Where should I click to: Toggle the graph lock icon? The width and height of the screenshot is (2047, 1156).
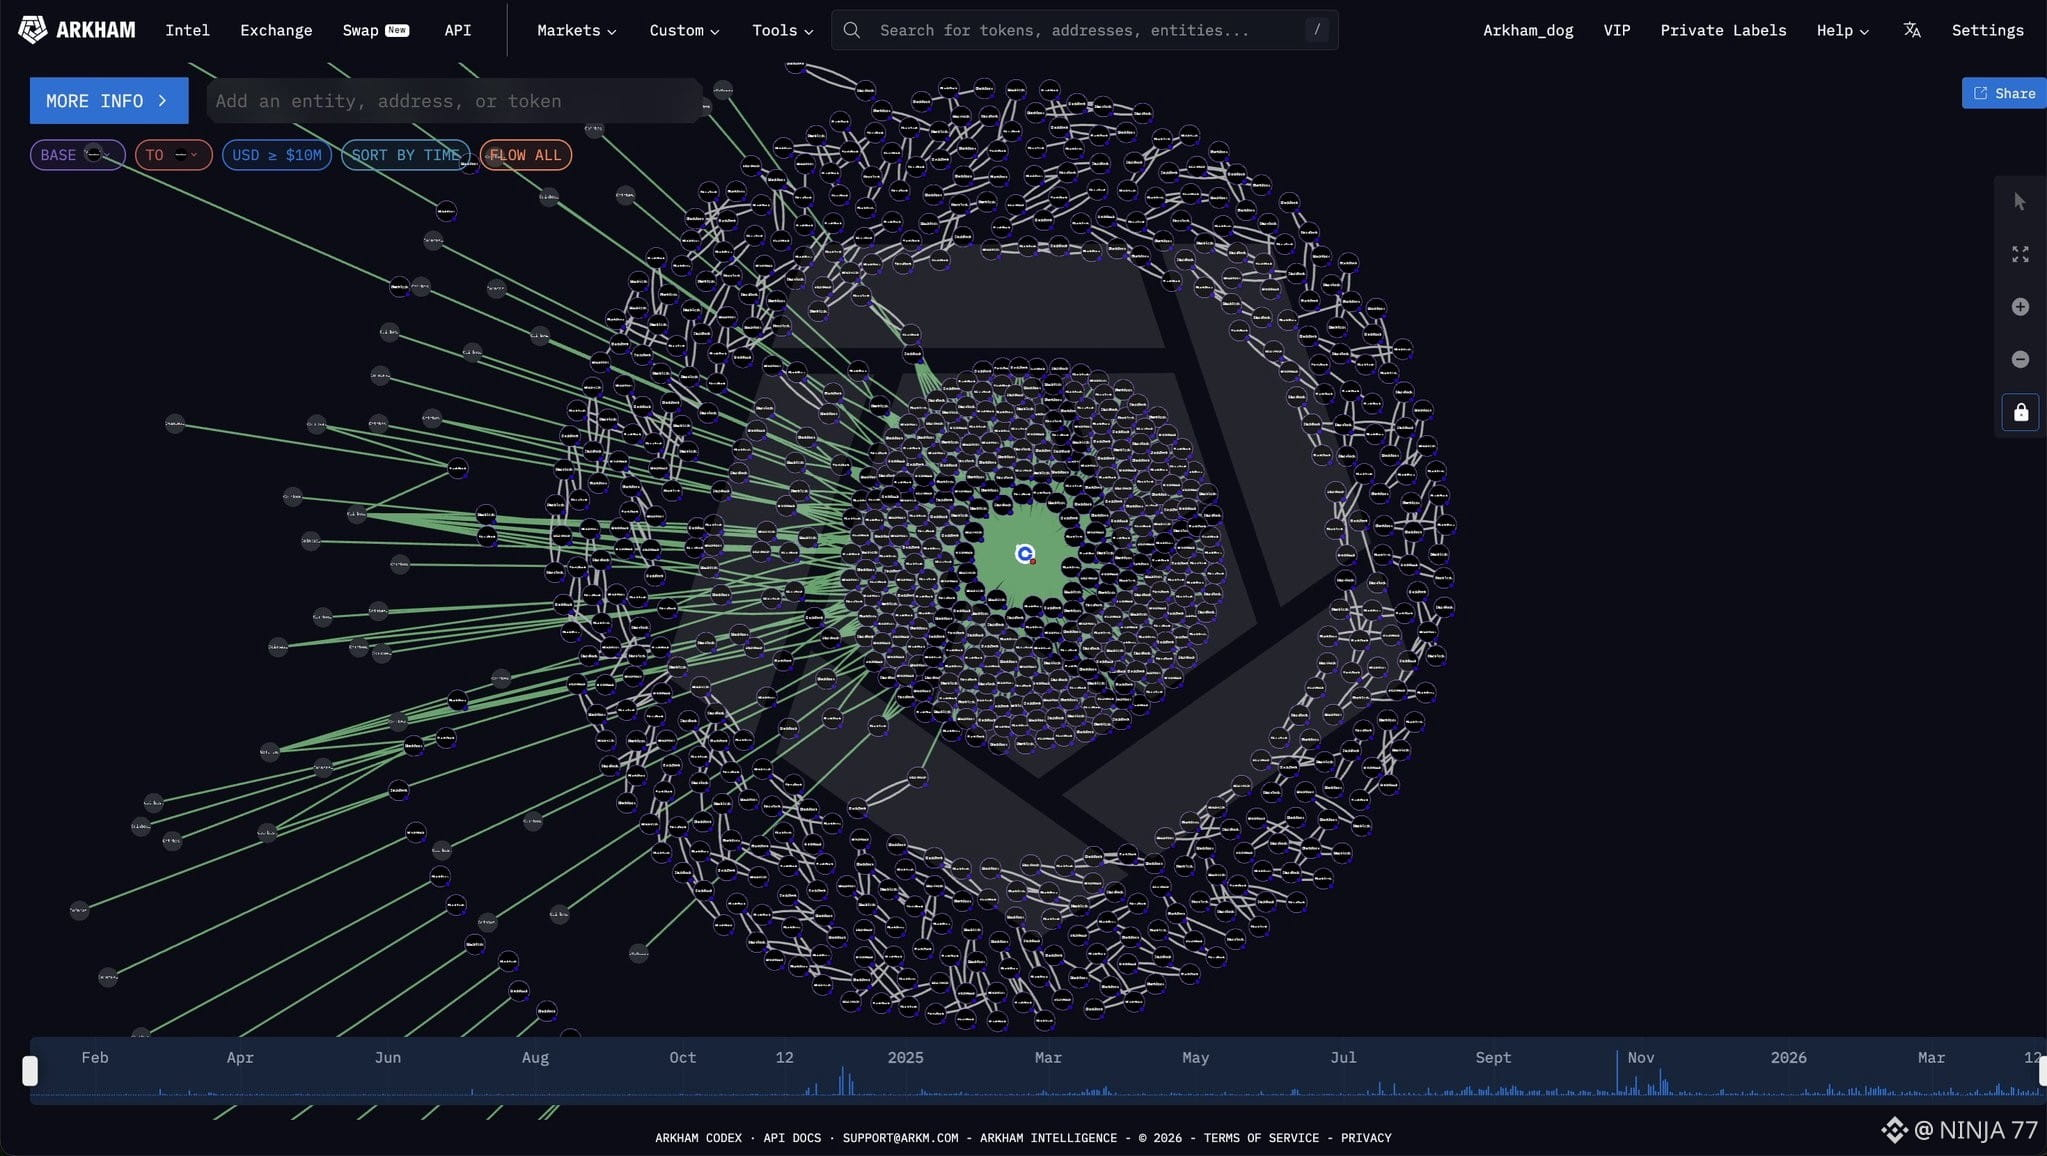[x=2020, y=412]
